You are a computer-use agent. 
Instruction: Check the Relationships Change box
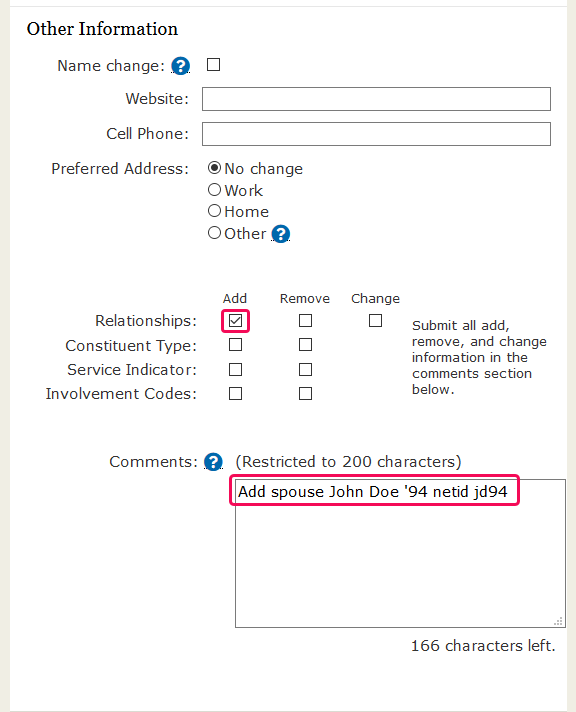[375, 321]
